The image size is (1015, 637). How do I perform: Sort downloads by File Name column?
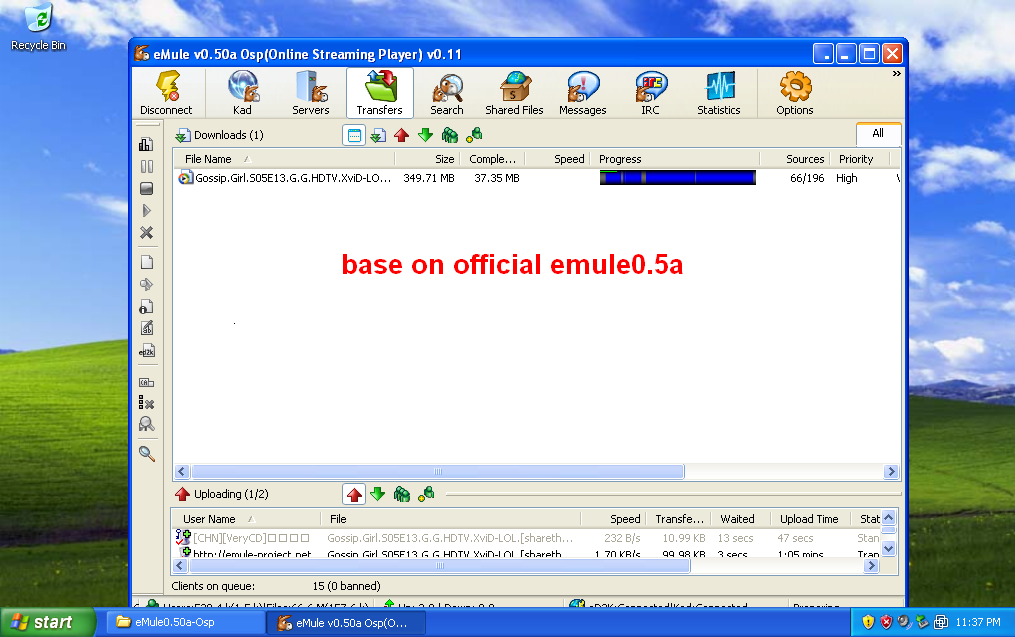284,159
